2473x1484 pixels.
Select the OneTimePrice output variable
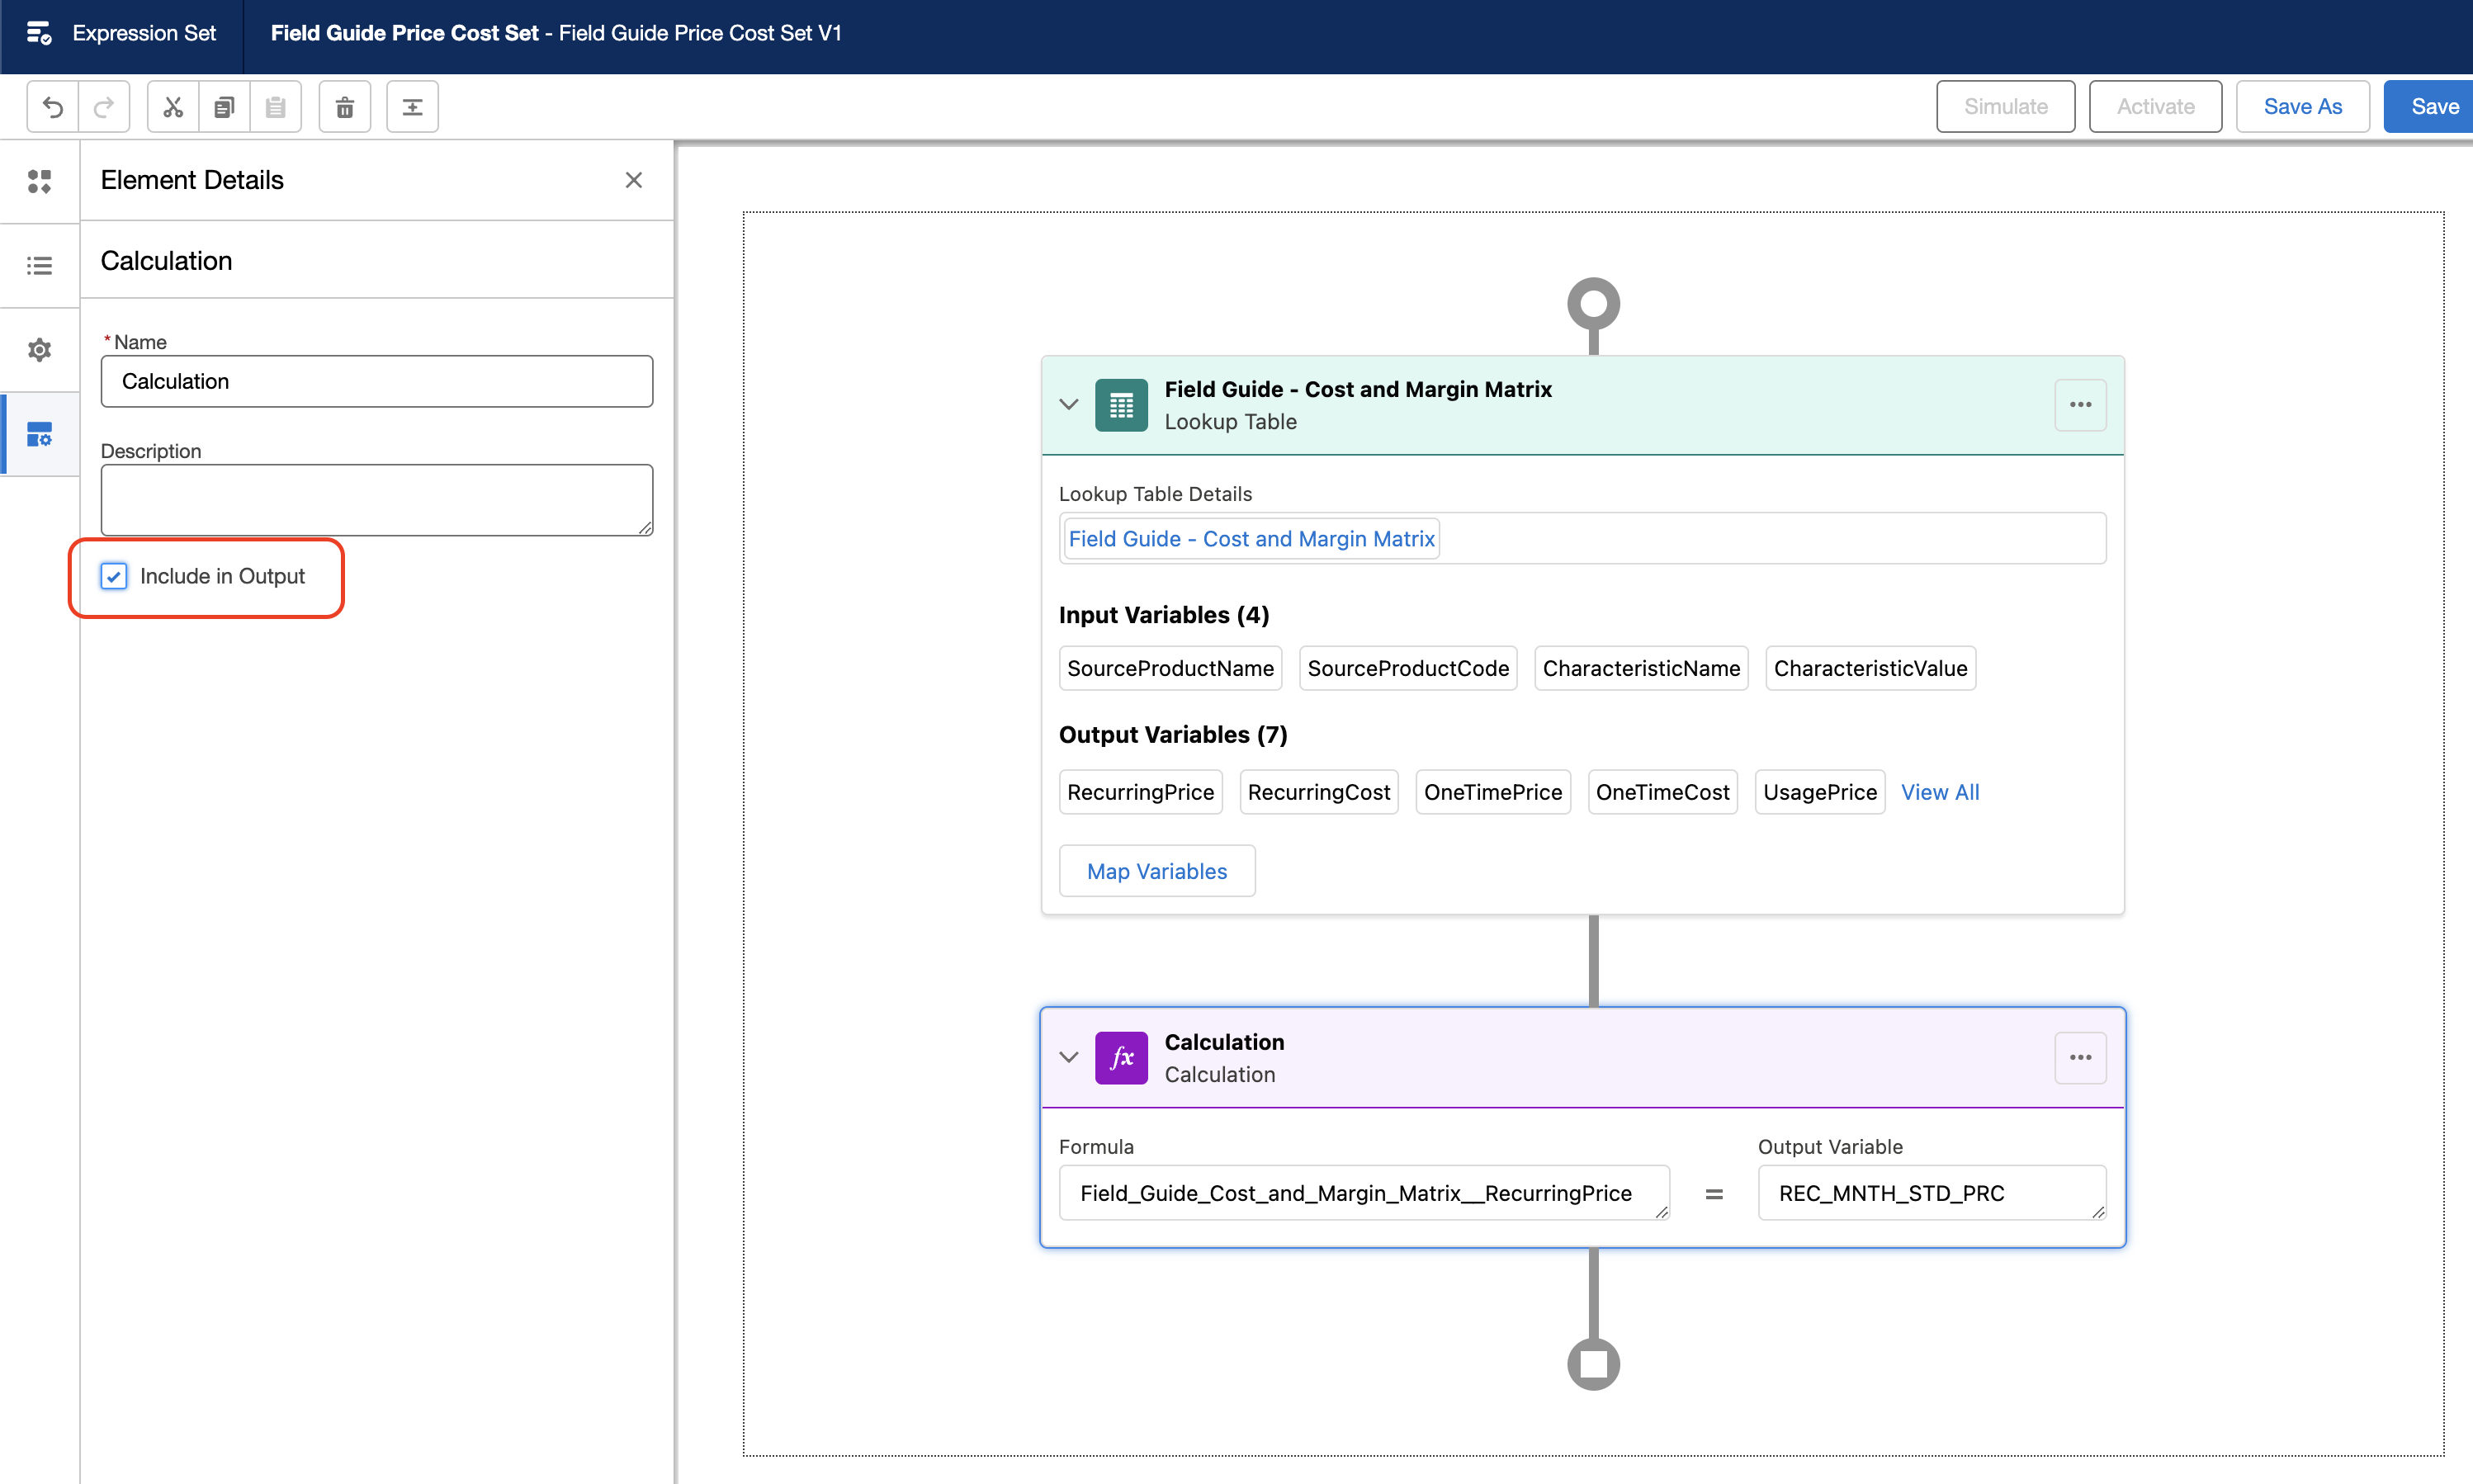1493,792
